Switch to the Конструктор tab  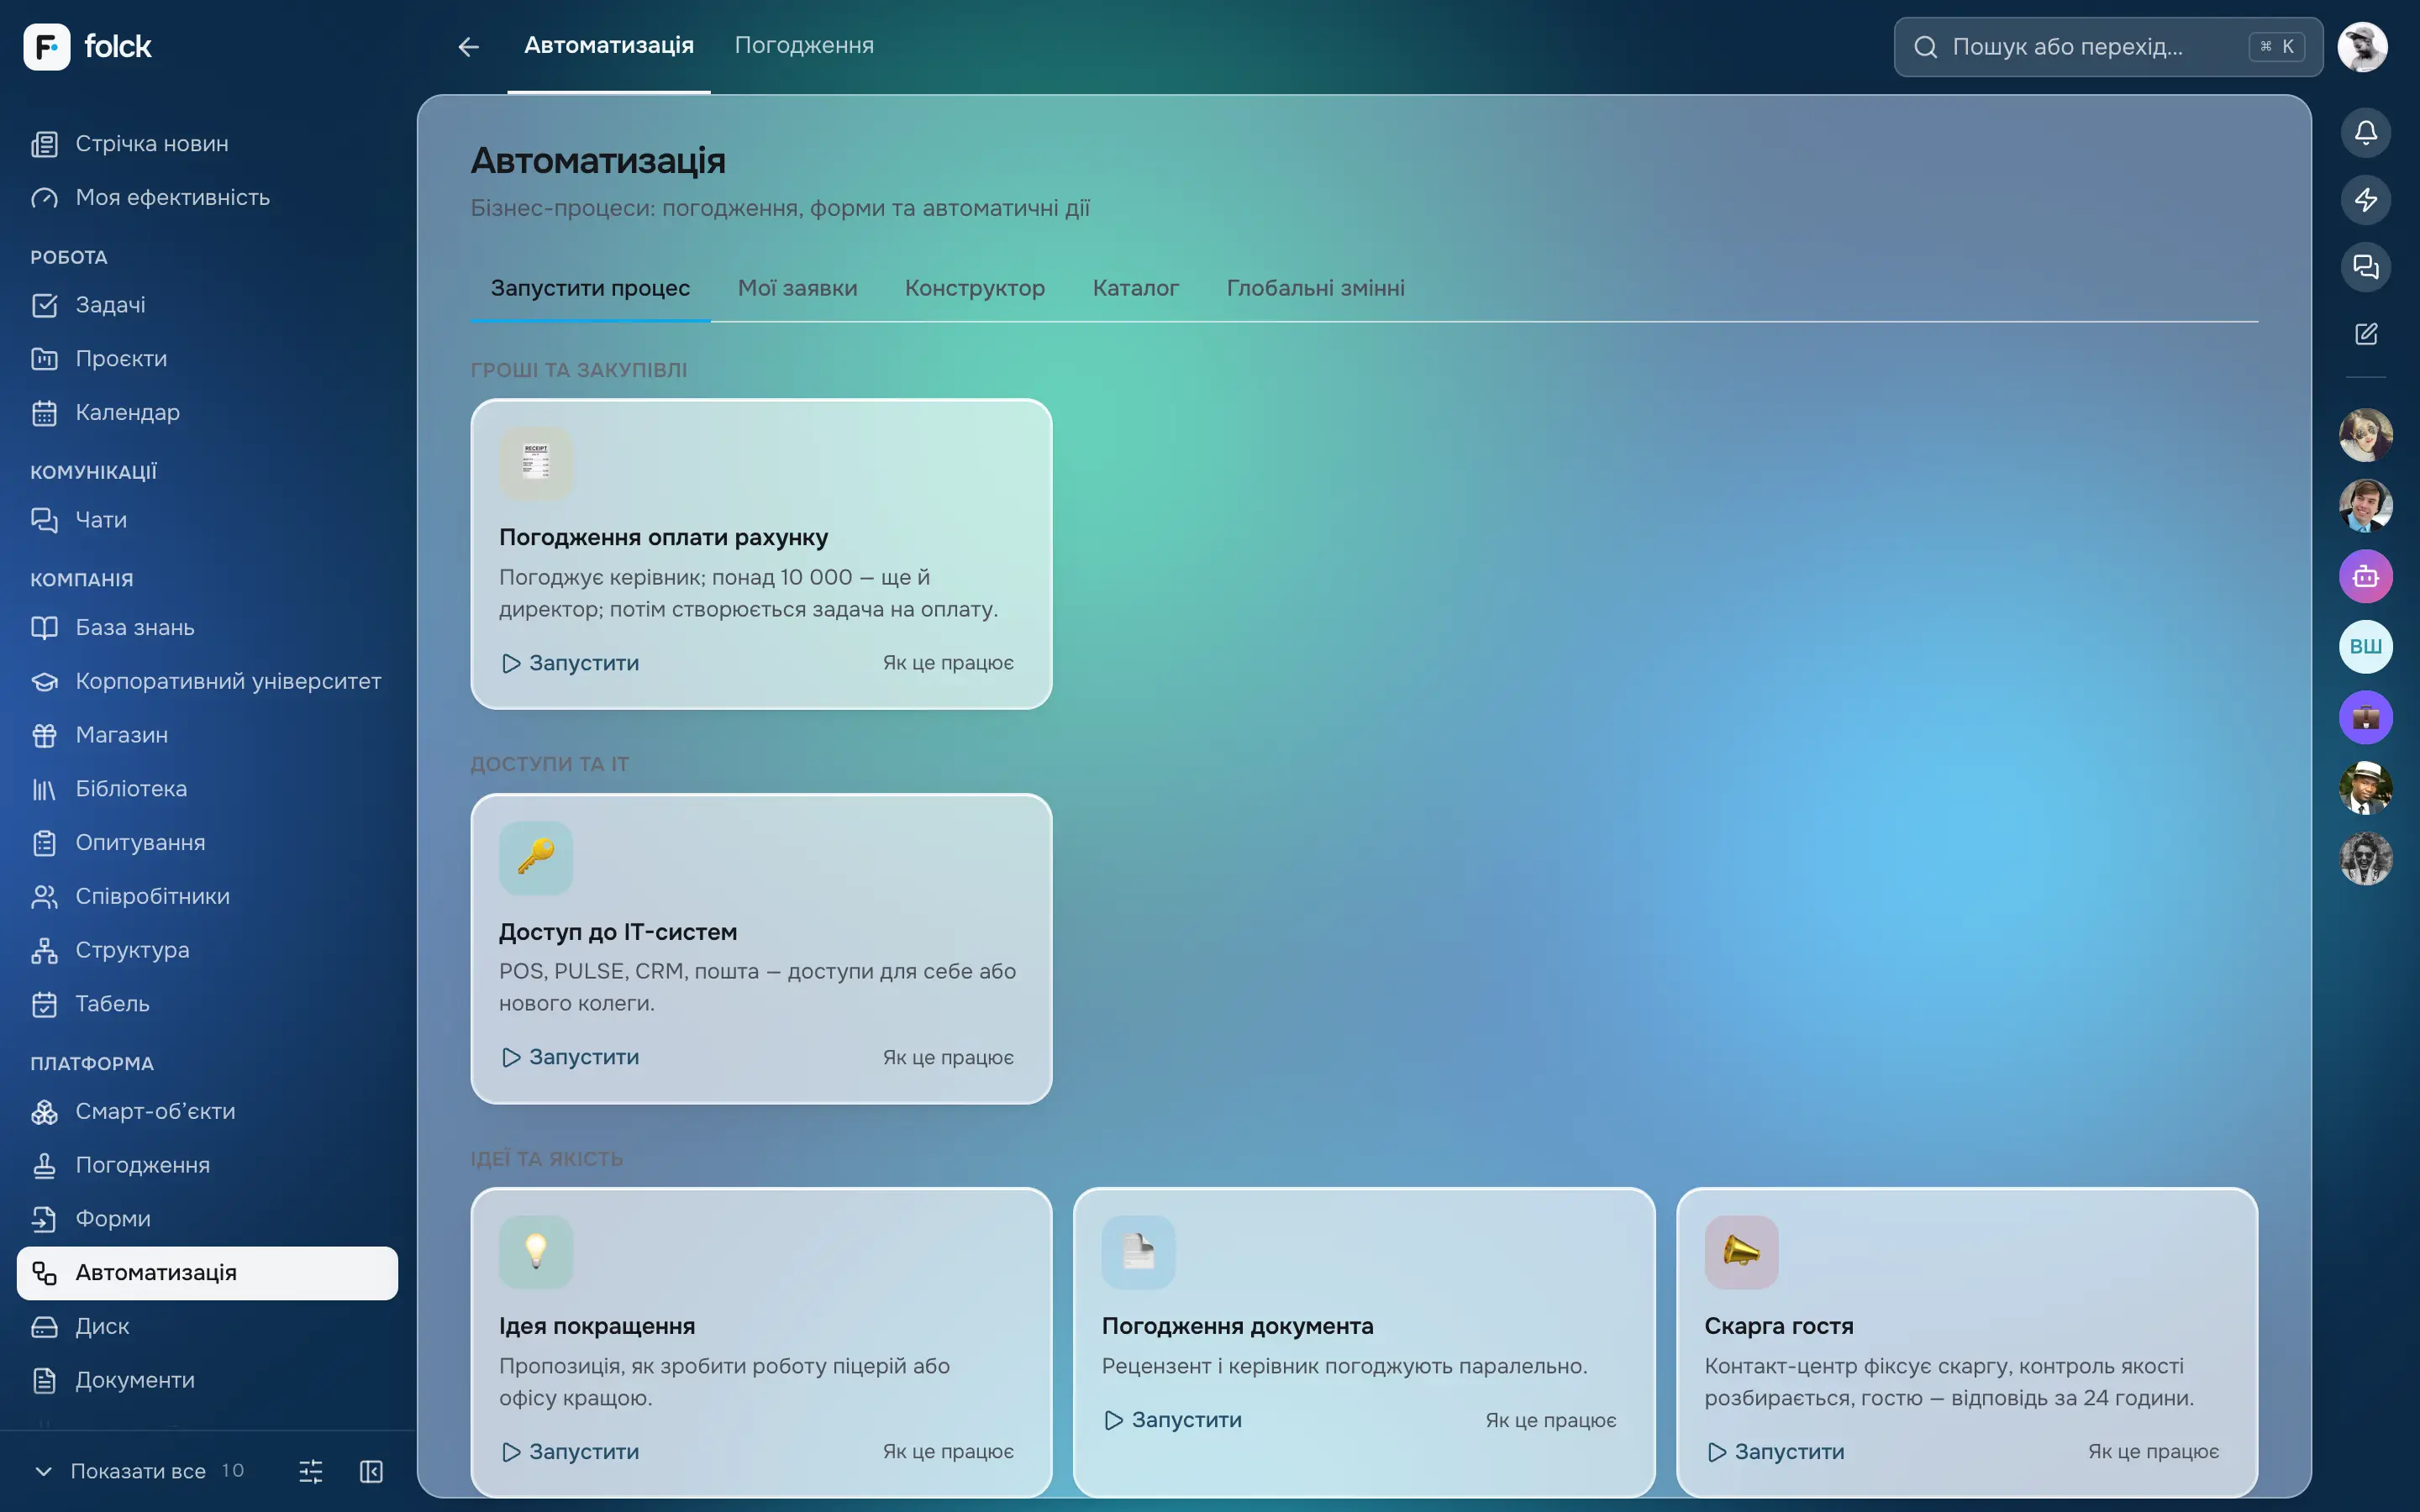click(x=975, y=288)
